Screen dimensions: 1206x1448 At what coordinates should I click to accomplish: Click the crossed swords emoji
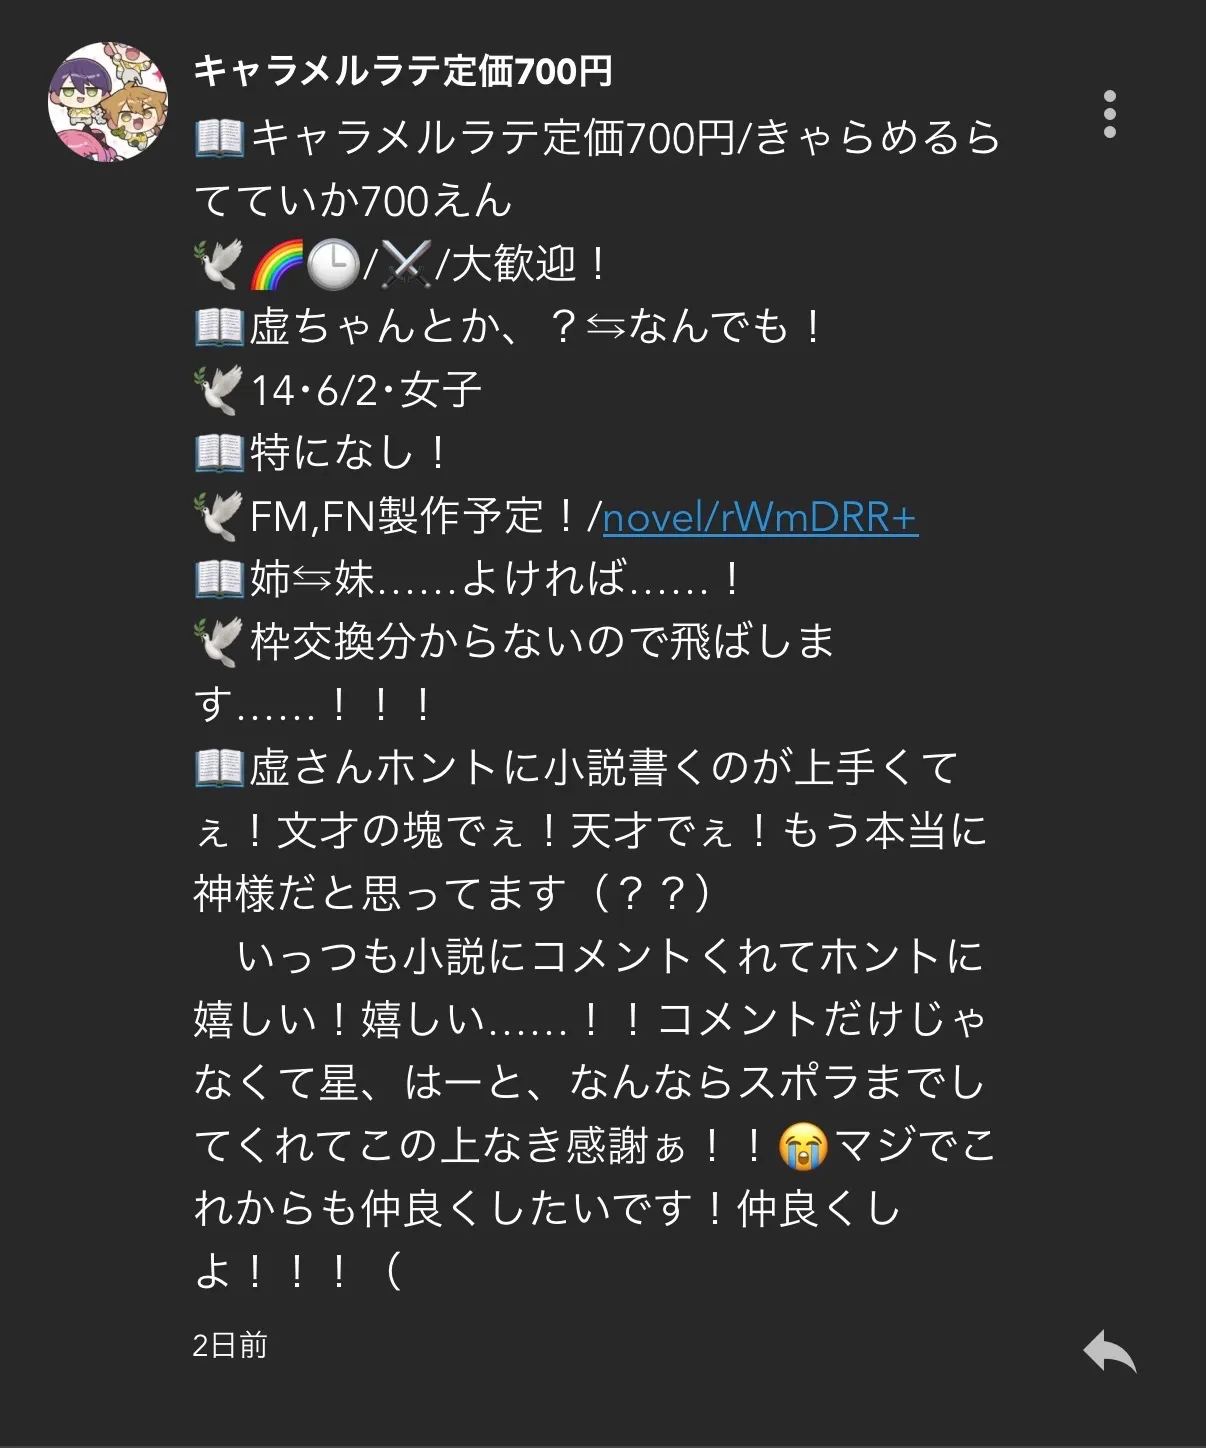point(407,265)
